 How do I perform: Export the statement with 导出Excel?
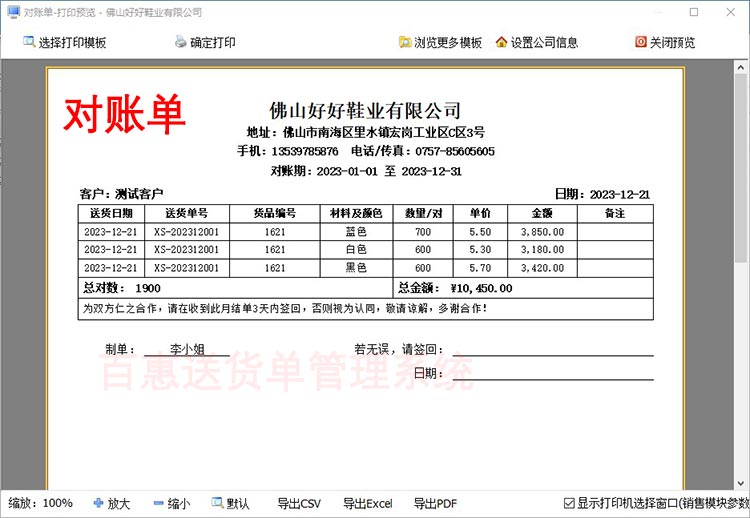coord(367,503)
